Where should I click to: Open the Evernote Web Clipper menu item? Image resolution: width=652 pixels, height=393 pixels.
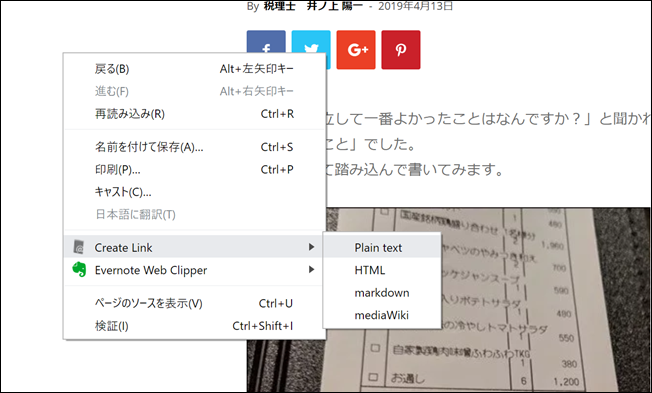coord(194,270)
